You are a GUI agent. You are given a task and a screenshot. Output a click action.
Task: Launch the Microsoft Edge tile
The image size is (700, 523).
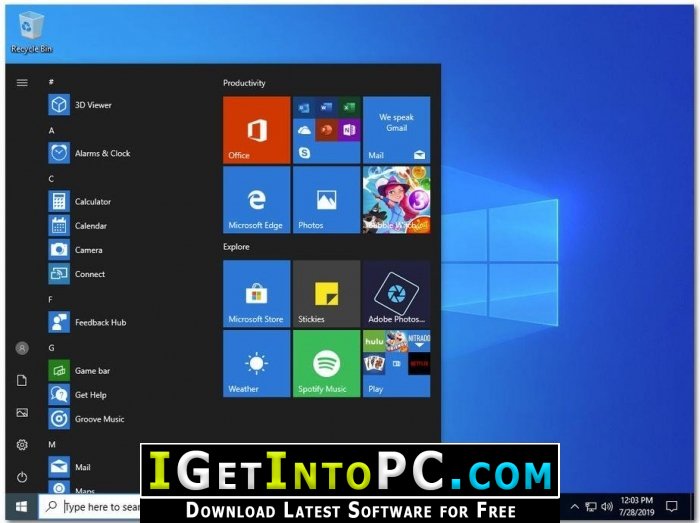tap(257, 199)
